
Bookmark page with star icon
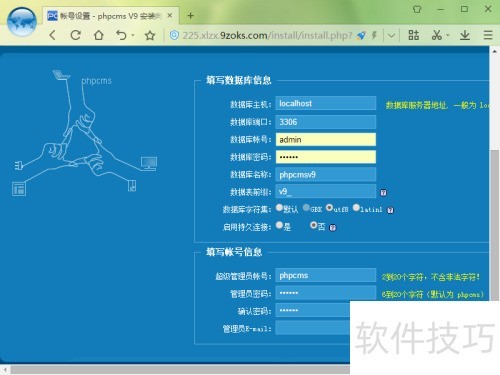pyautogui.click(x=150, y=35)
